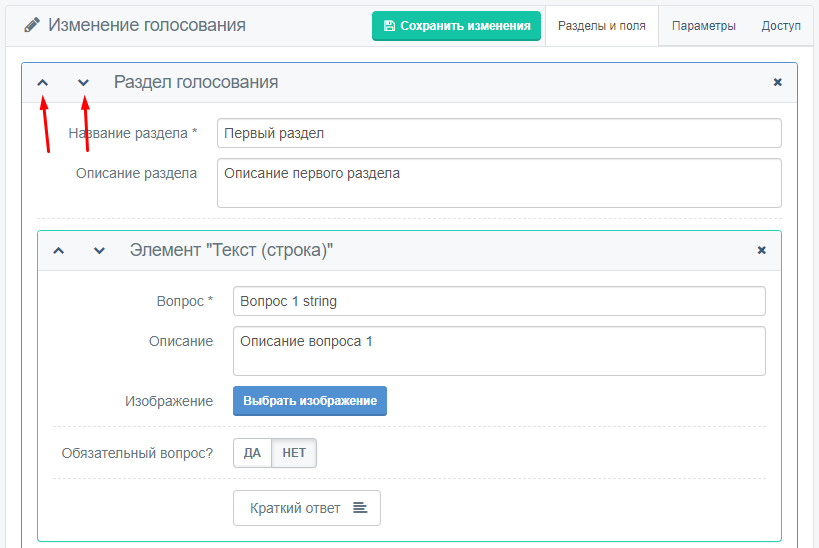The image size is (819, 548).
Task: Click the Выбрать изображение button
Action: pyautogui.click(x=310, y=401)
